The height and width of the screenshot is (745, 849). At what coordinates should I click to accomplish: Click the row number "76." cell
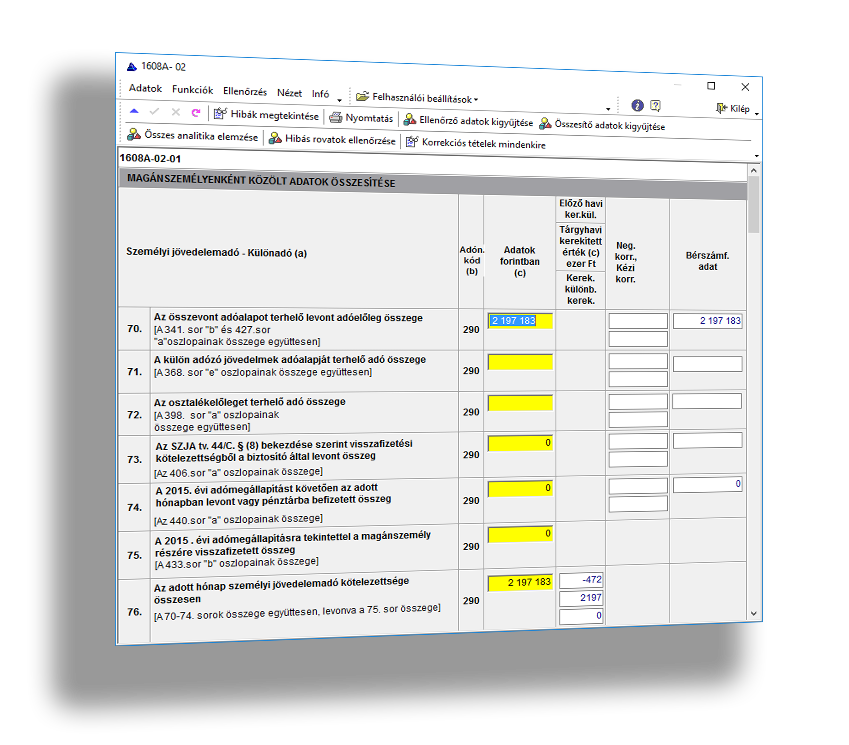pos(134,612)
